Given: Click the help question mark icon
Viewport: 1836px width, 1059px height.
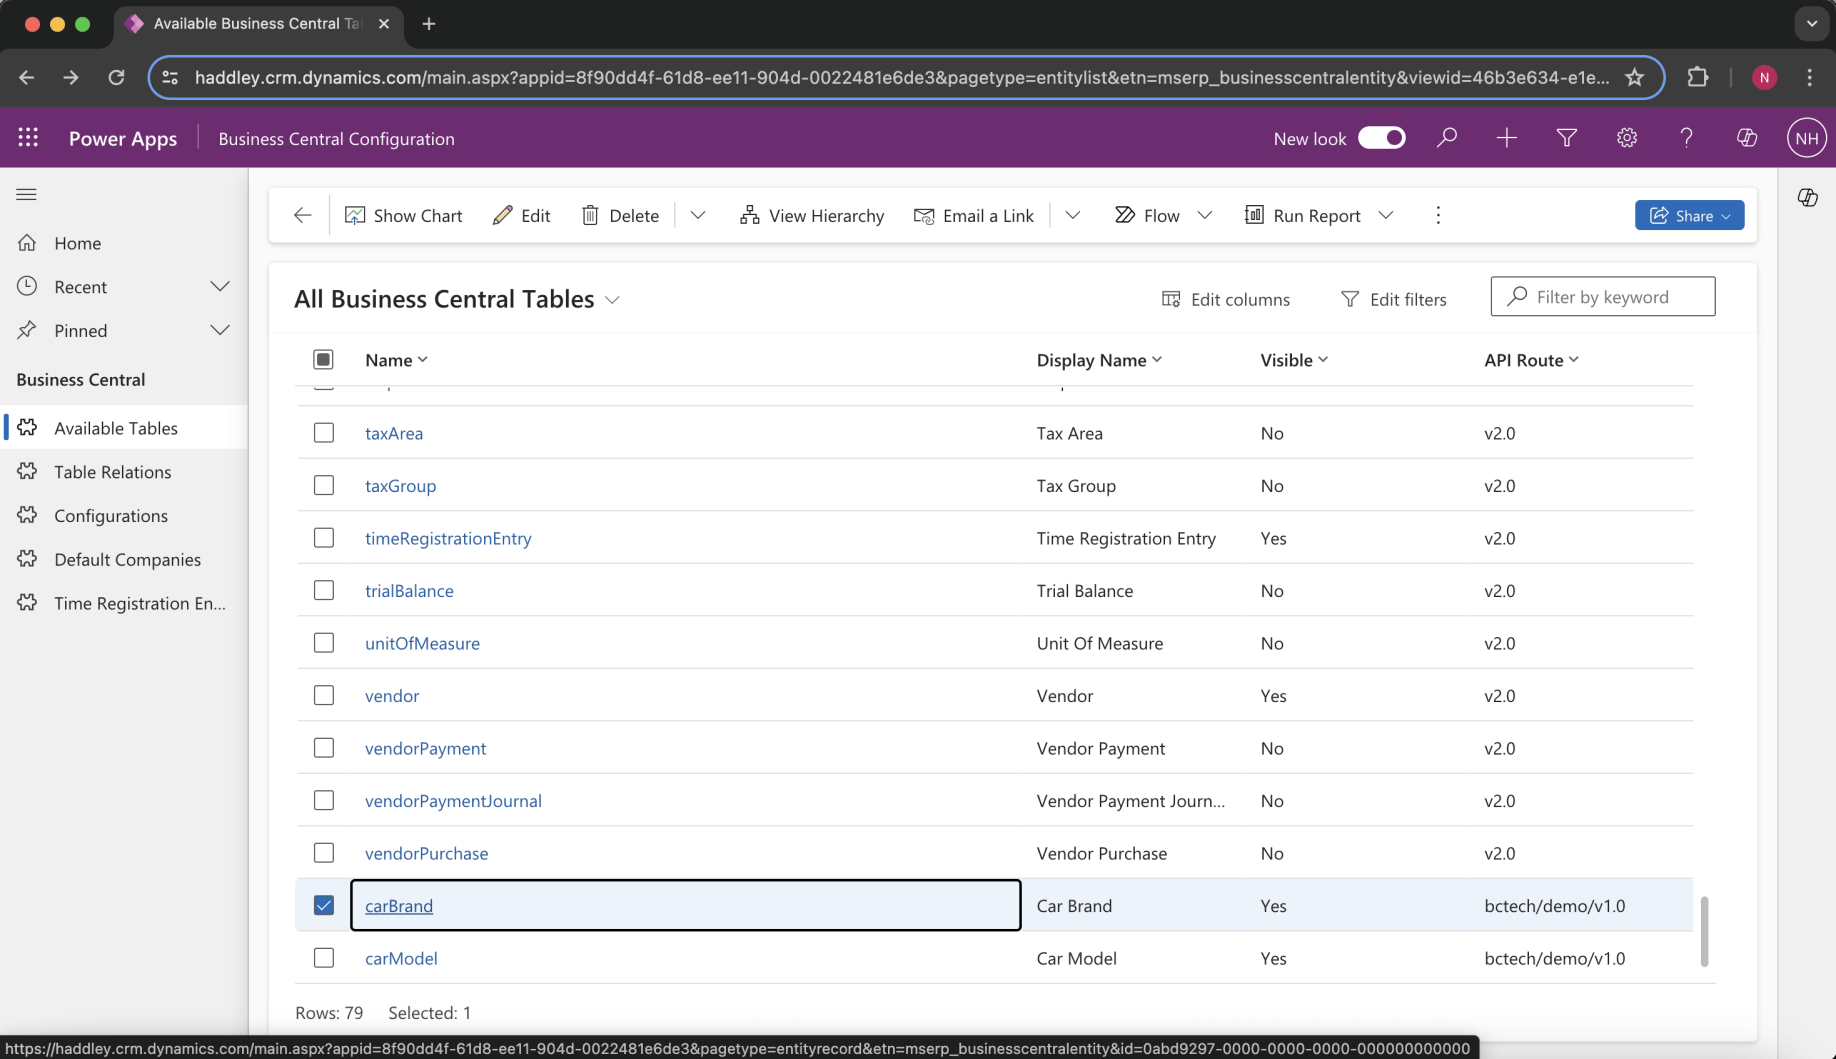Looking at the screenshot, I should pyautogui.click(x=1687, y=138).
